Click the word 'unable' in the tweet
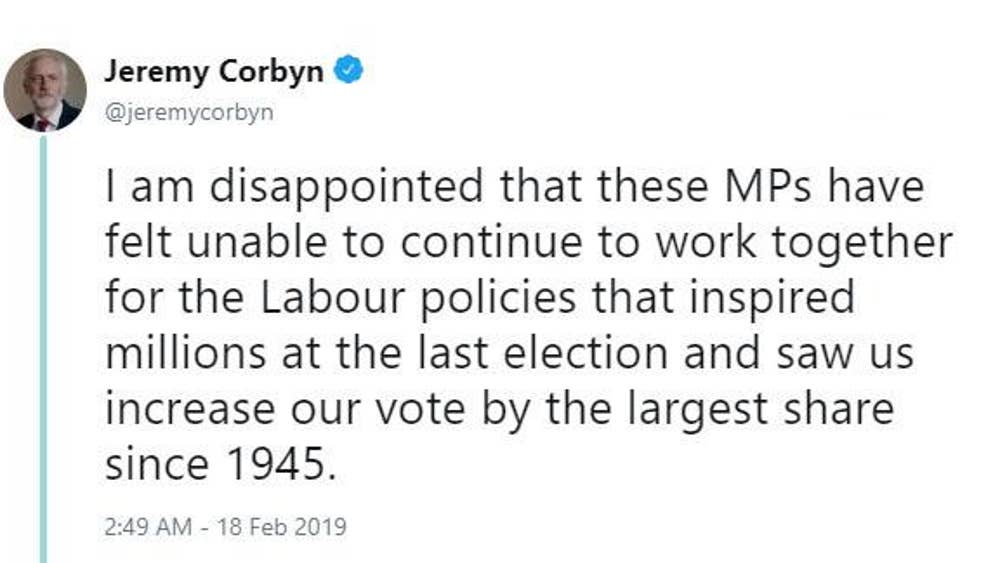 click(x=256, y=242)
